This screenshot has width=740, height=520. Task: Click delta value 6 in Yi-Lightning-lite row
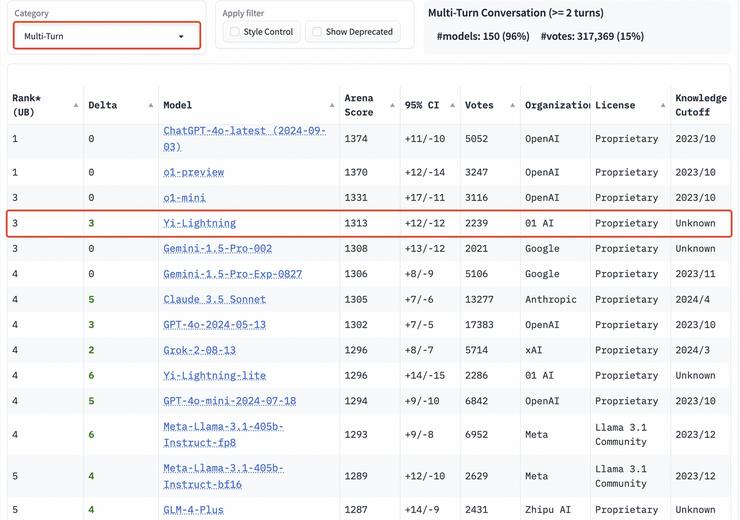pos(91,376)
